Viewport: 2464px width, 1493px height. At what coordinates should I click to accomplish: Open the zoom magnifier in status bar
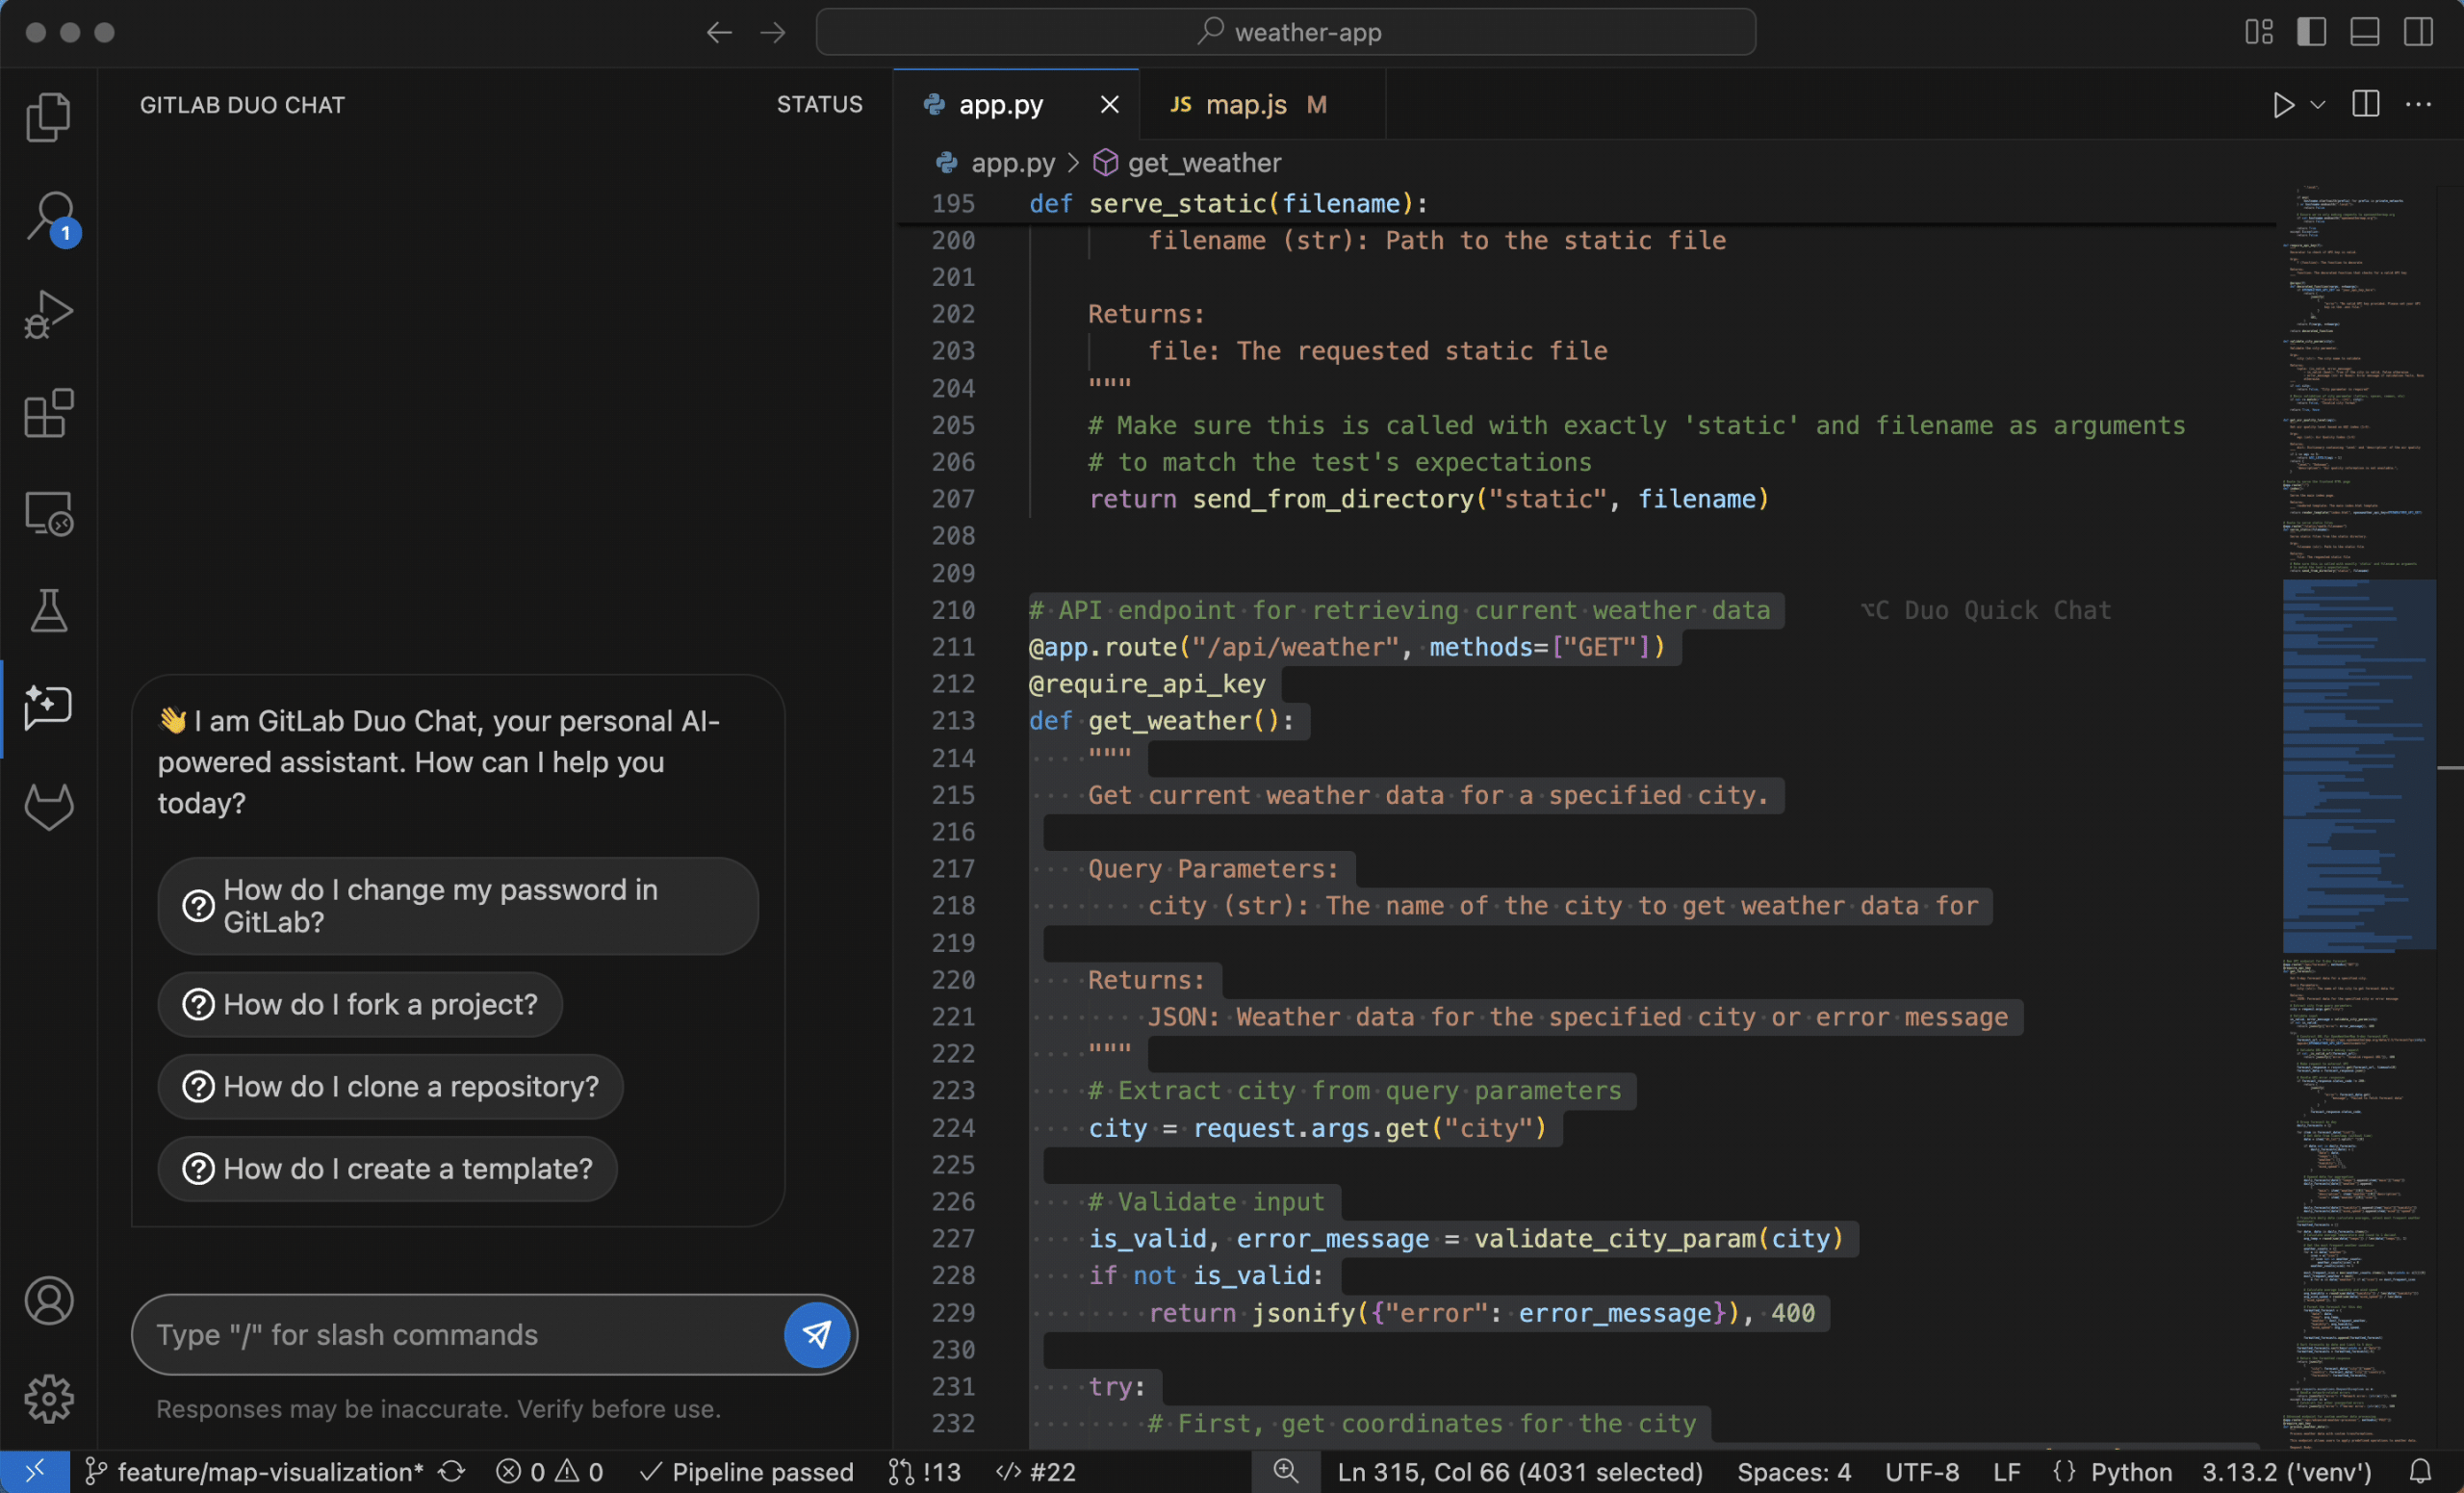click(x=1285, y=1471)
